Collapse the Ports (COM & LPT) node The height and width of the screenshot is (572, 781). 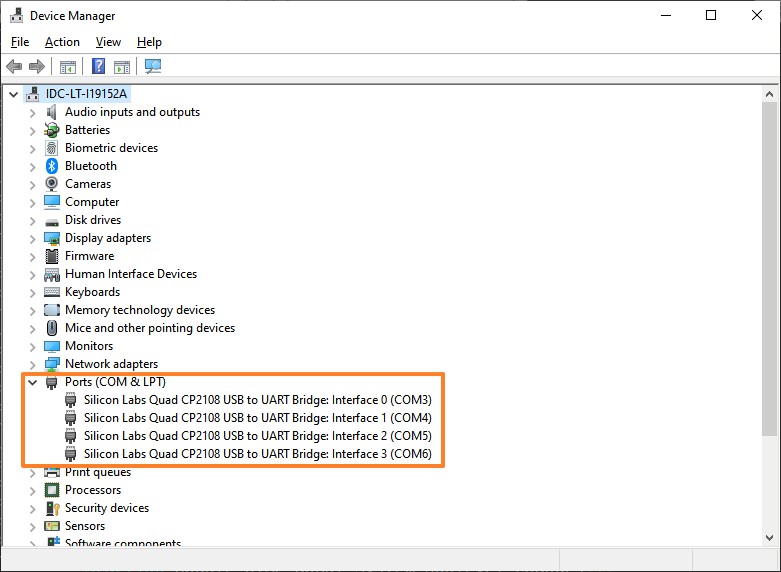coord(32,382)
